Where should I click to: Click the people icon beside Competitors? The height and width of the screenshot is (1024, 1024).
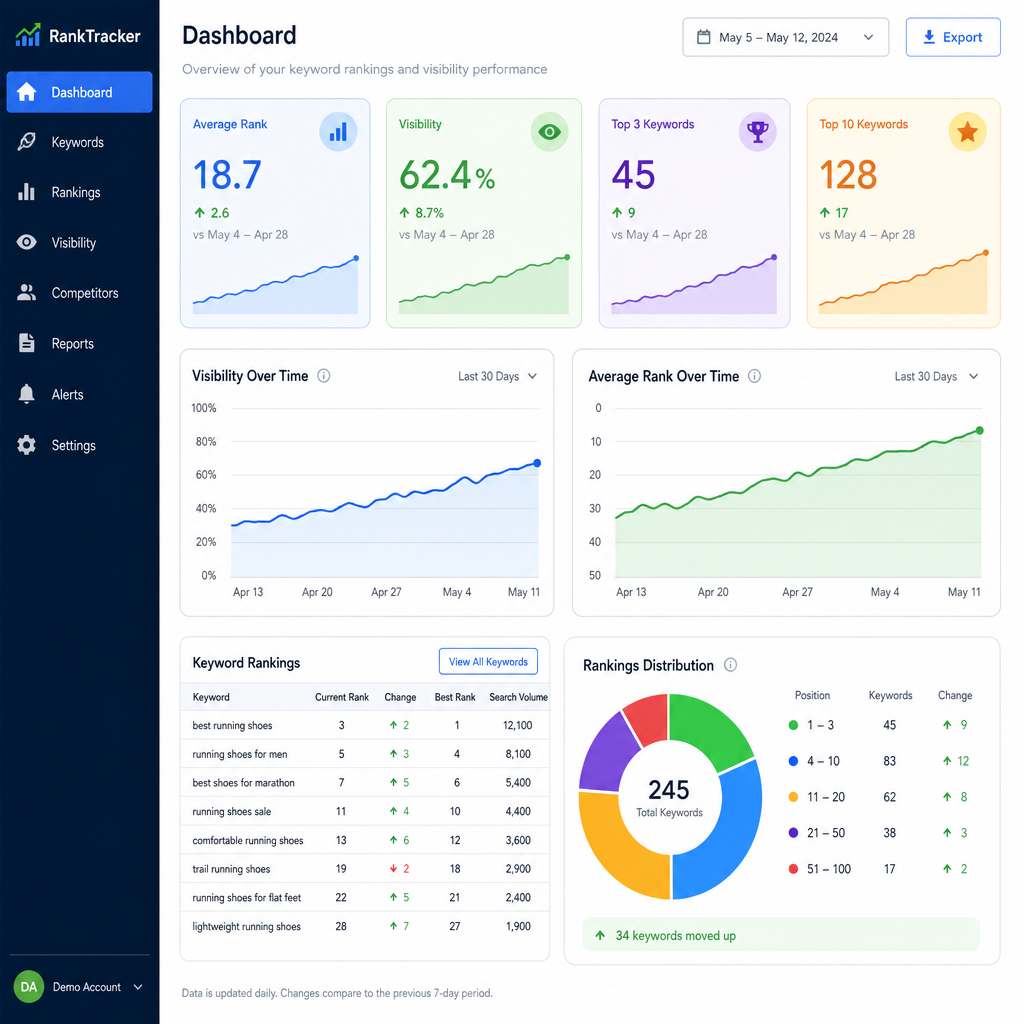pos(27,293)
